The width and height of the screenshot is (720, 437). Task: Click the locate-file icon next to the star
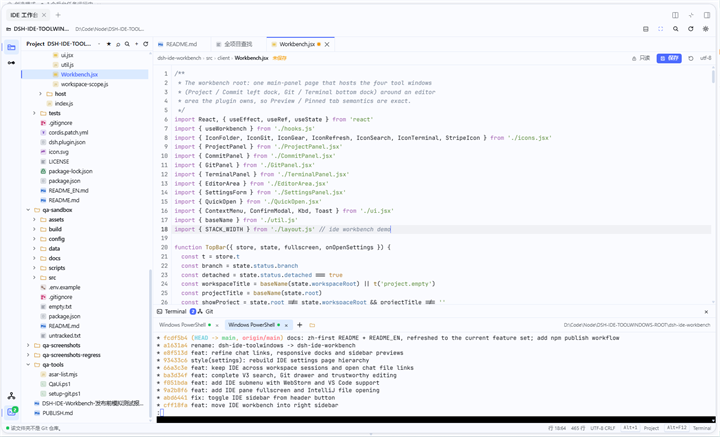118,44
